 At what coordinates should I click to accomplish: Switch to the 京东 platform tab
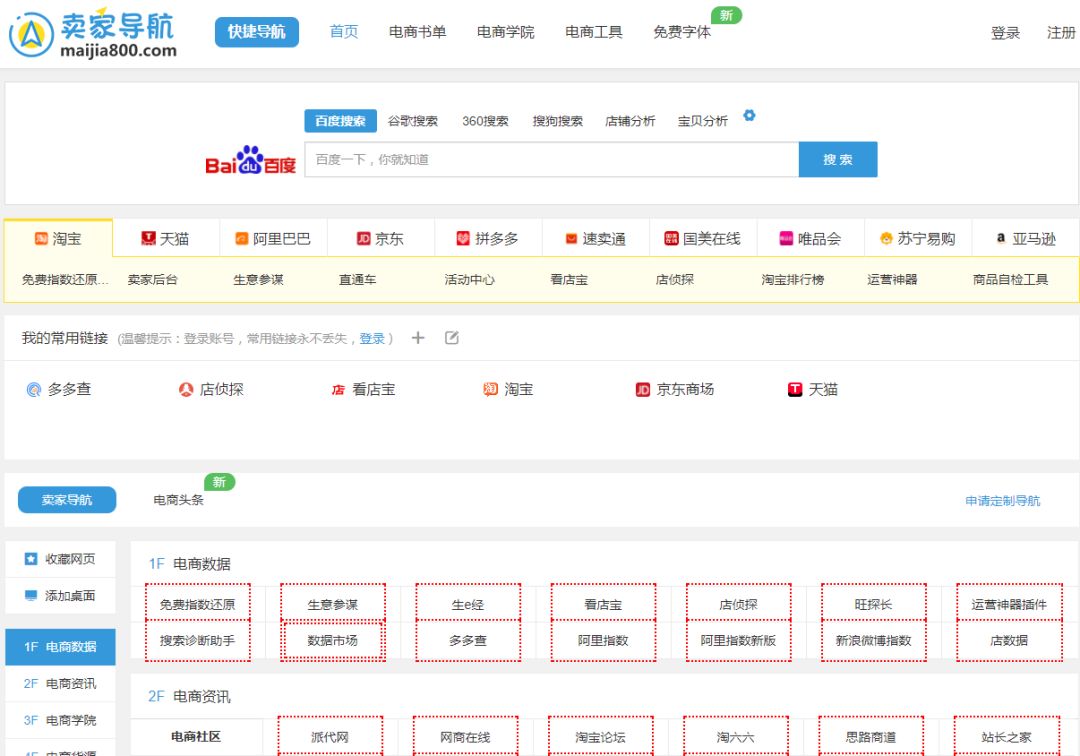tap(381, 238)
